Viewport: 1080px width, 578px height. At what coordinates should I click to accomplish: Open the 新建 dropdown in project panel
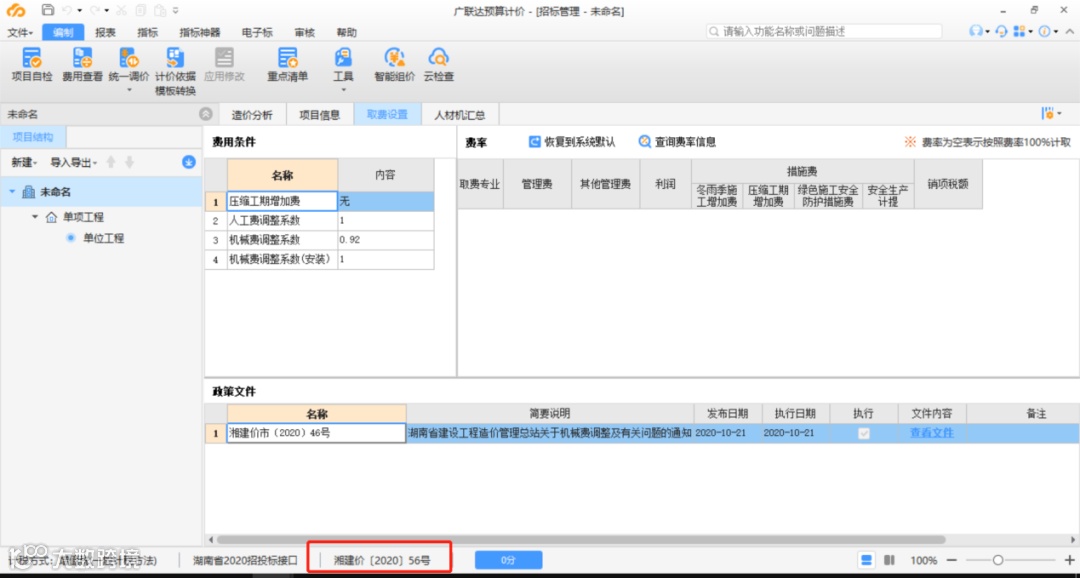click(x=26, y=163)
